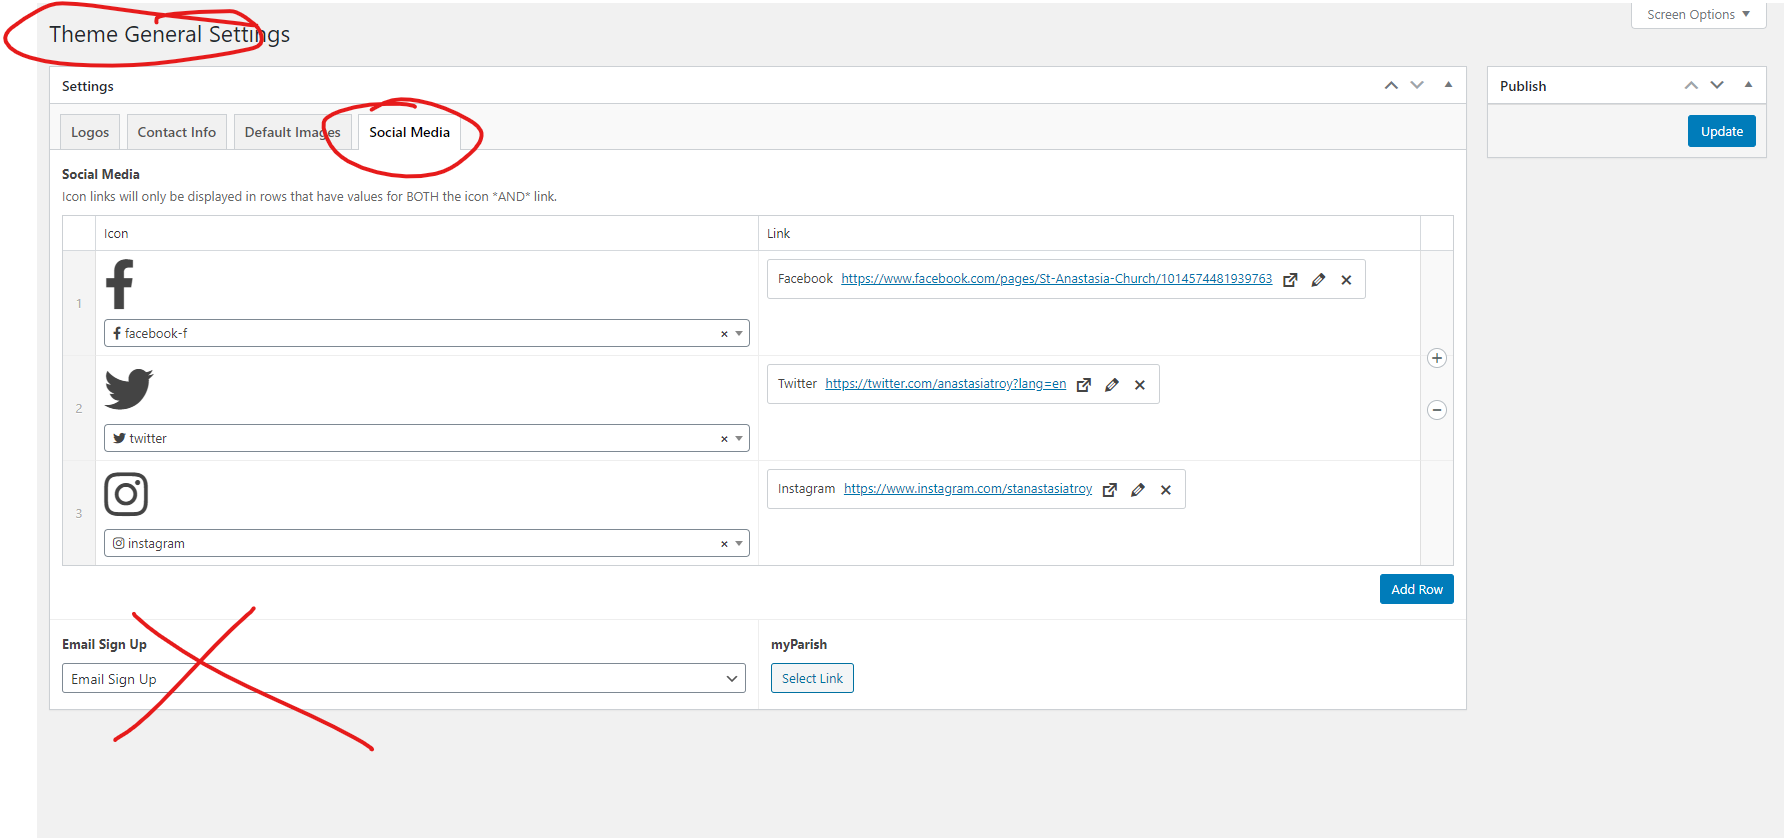Viewport: 1784px width, 838px height.
Task: Click the Add Row button
Action: click(x=1416, y=589)
